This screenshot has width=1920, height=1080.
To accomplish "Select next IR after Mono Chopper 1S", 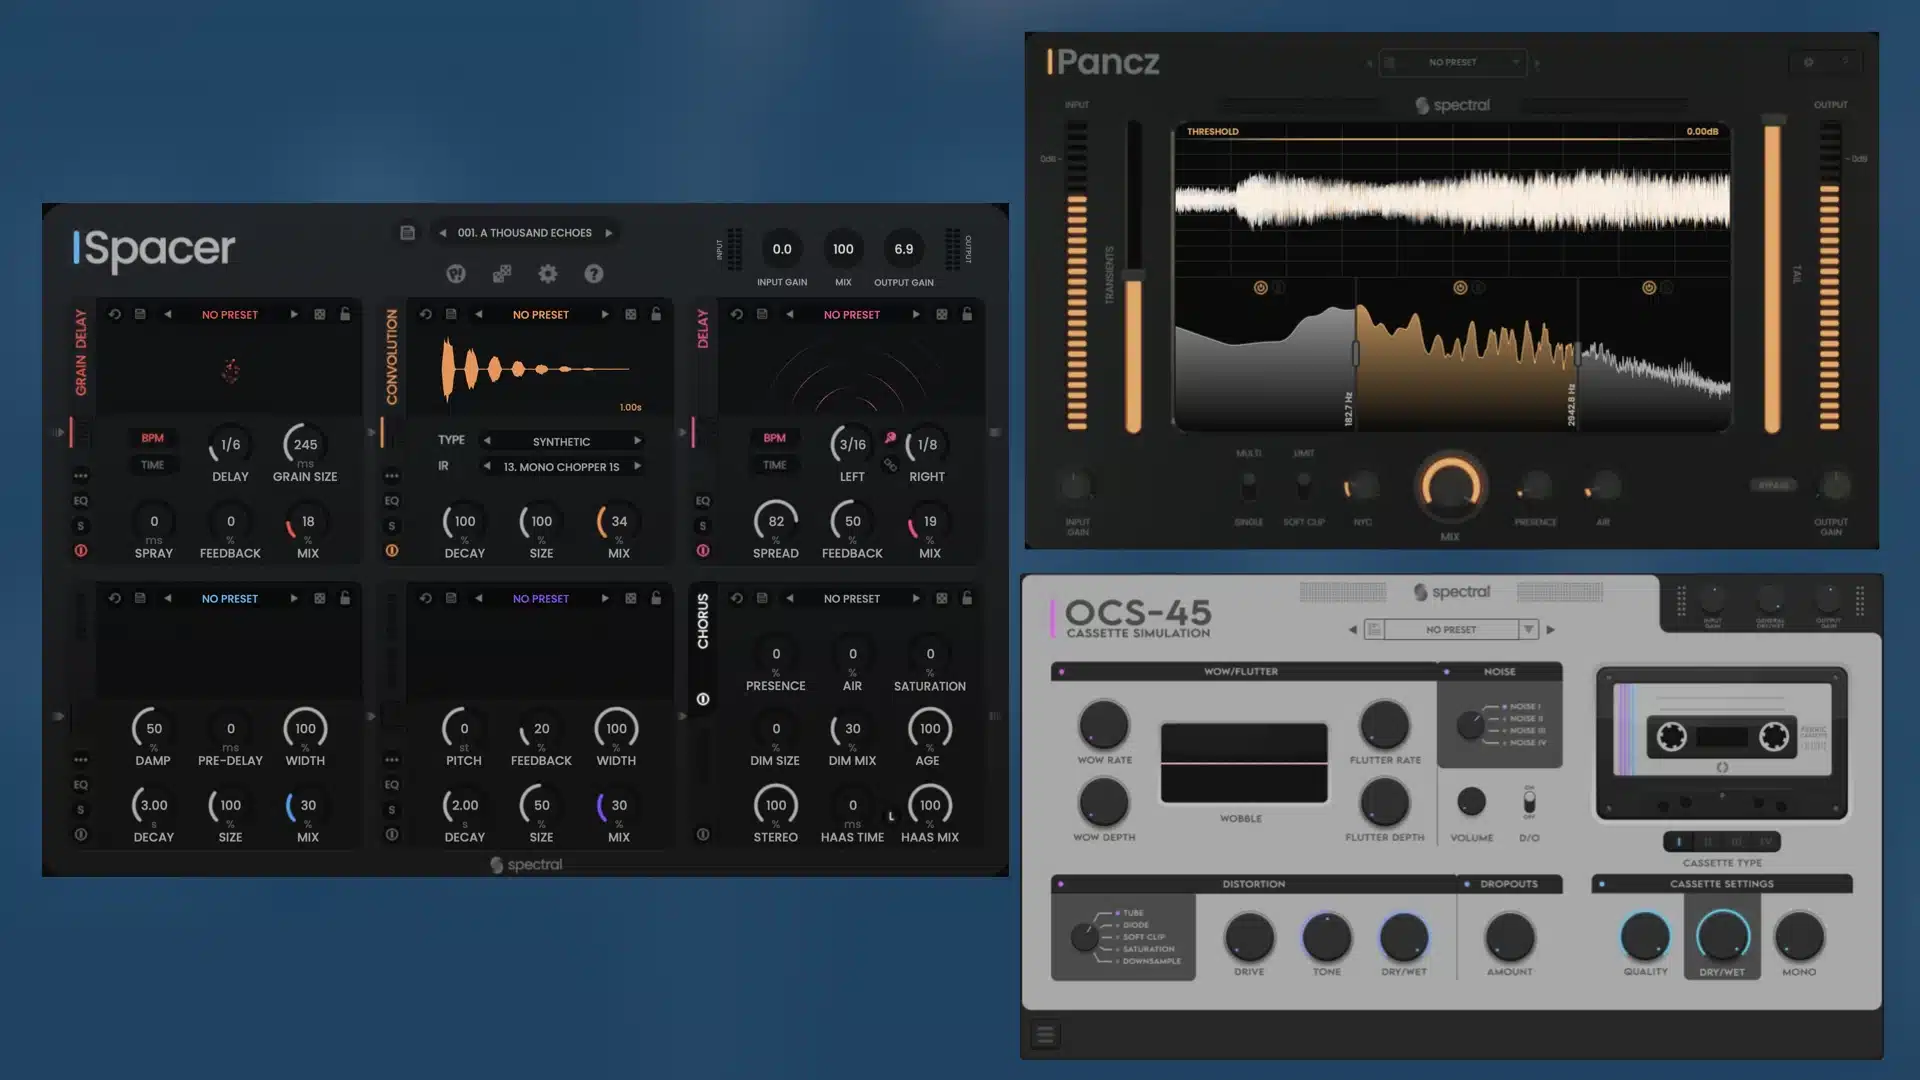I will coord(637,466).
